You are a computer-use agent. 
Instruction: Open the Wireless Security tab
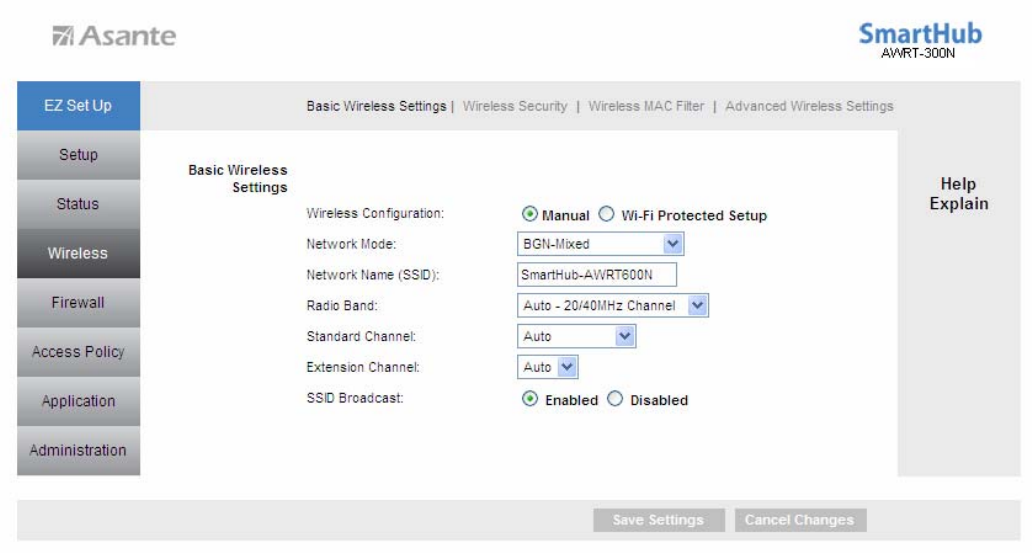tap(515, 106)
